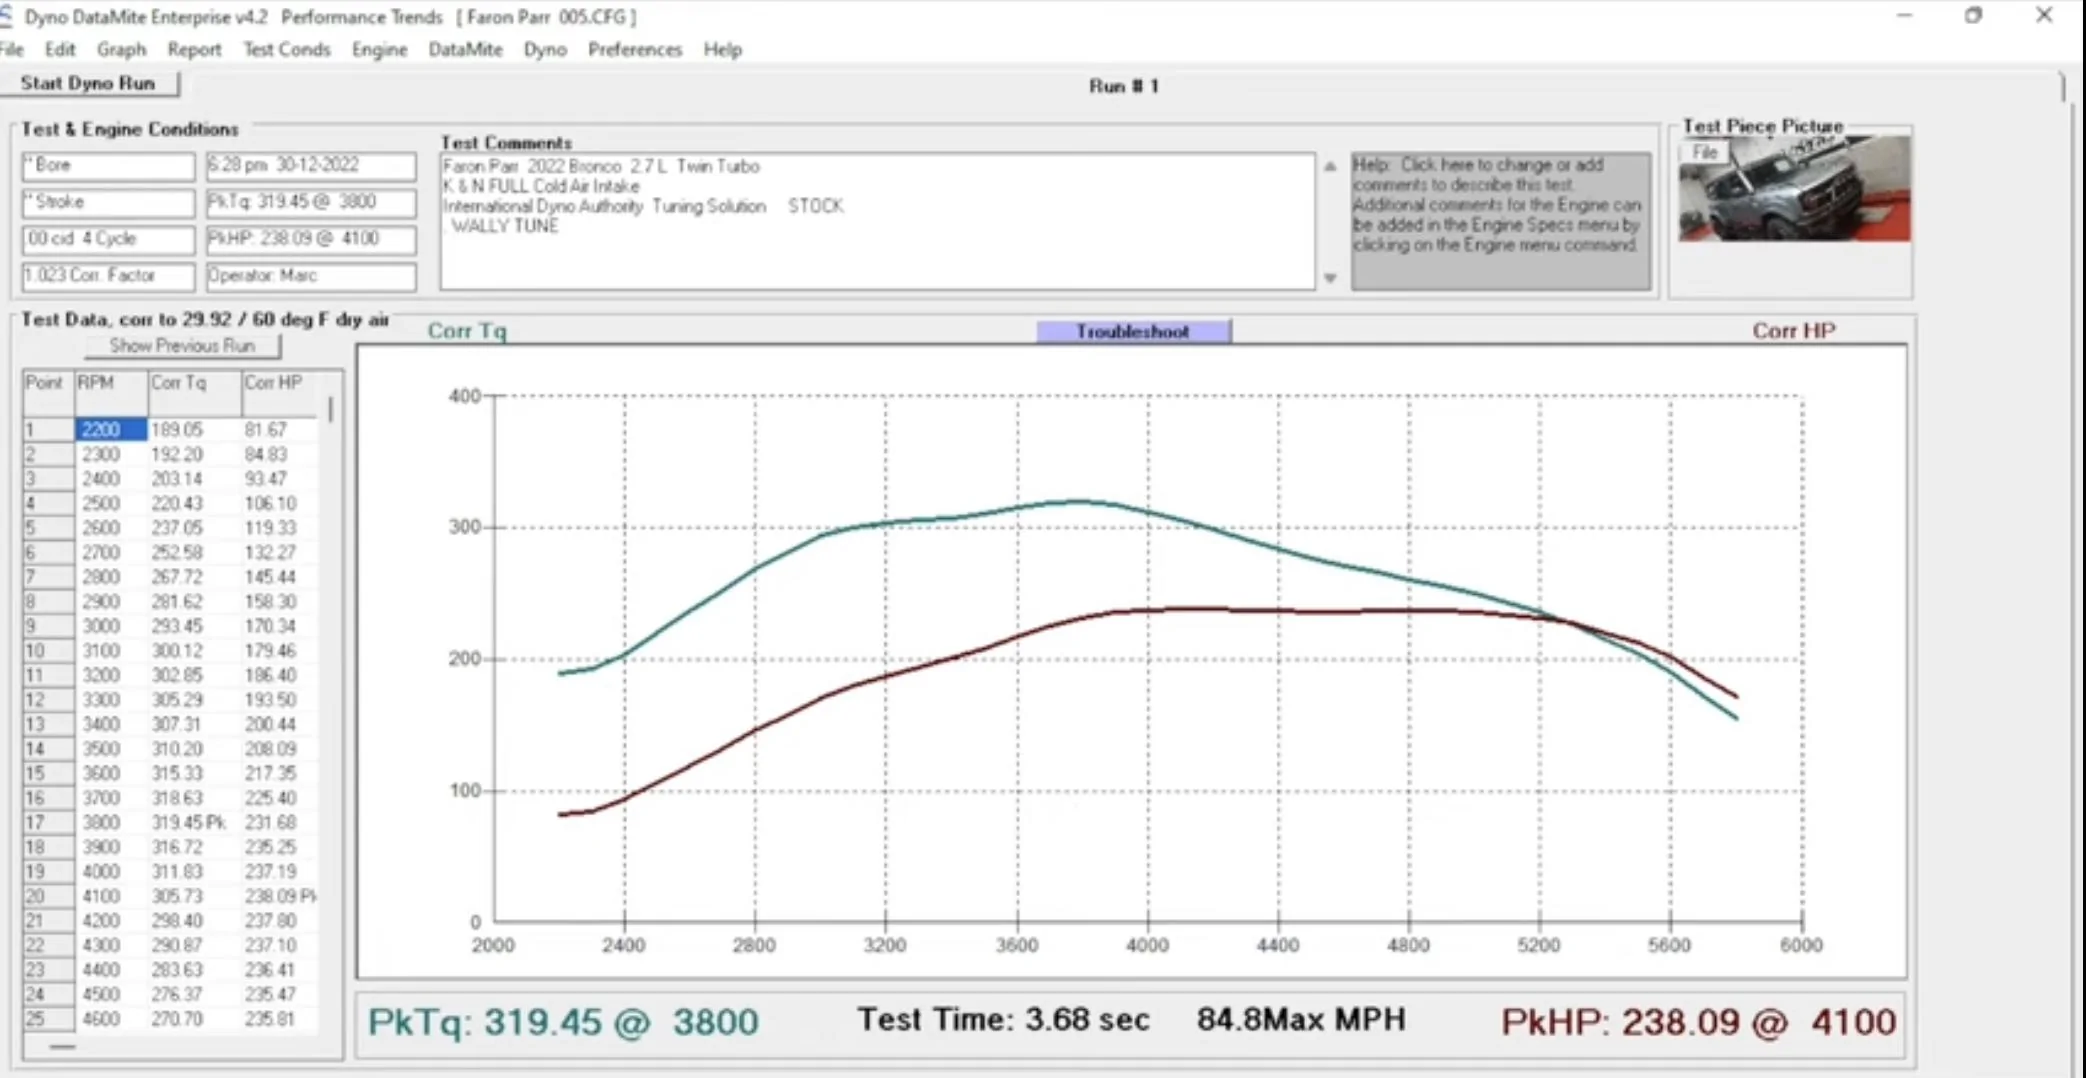Select the 319.45 Pk torque cell
Viewport: 2086px width, 1078px height.
194,823
